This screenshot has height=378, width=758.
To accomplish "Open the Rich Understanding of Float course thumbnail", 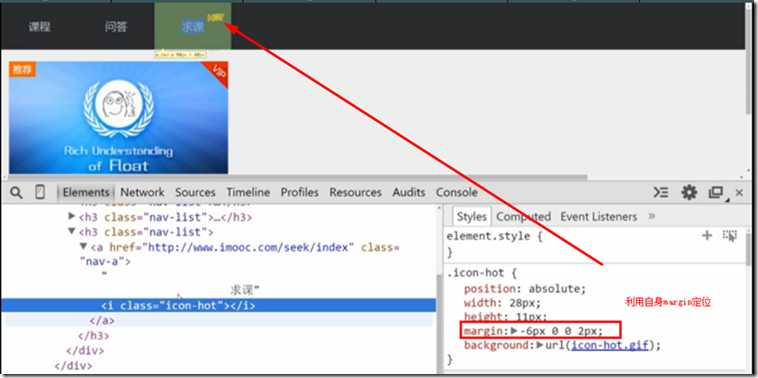I will 118,117.
